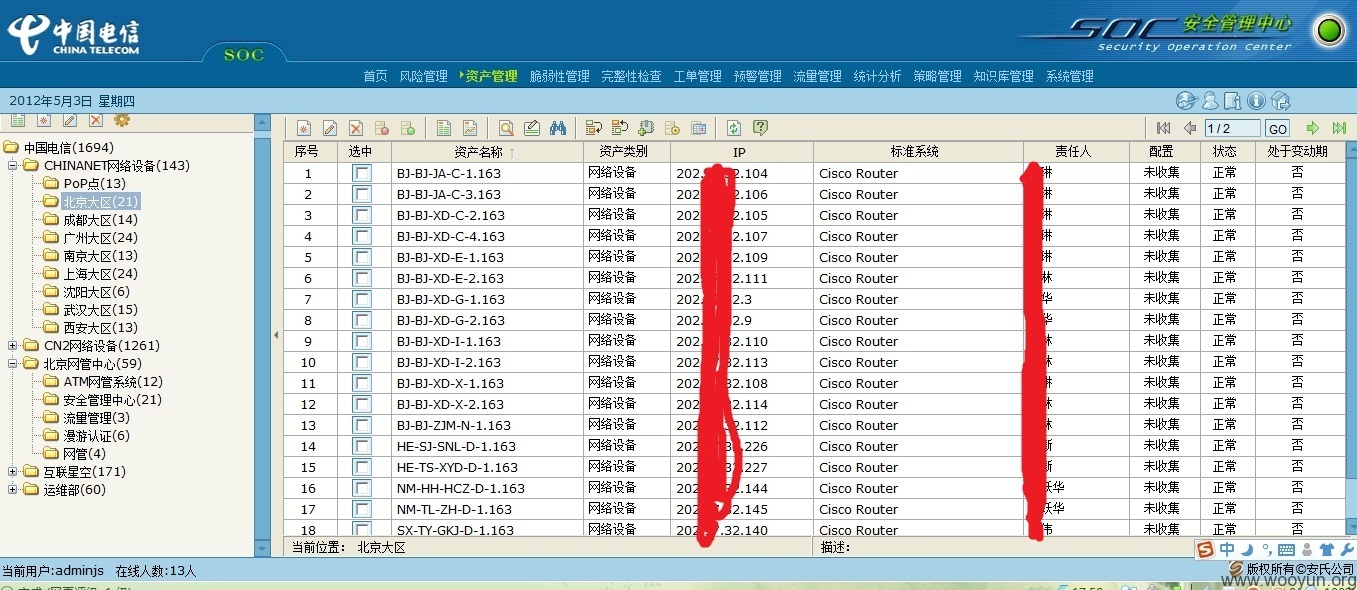Screen dimensions: 1357x590
Task: Go to the previous page with the gray arrow
Action: [1190, 128]
